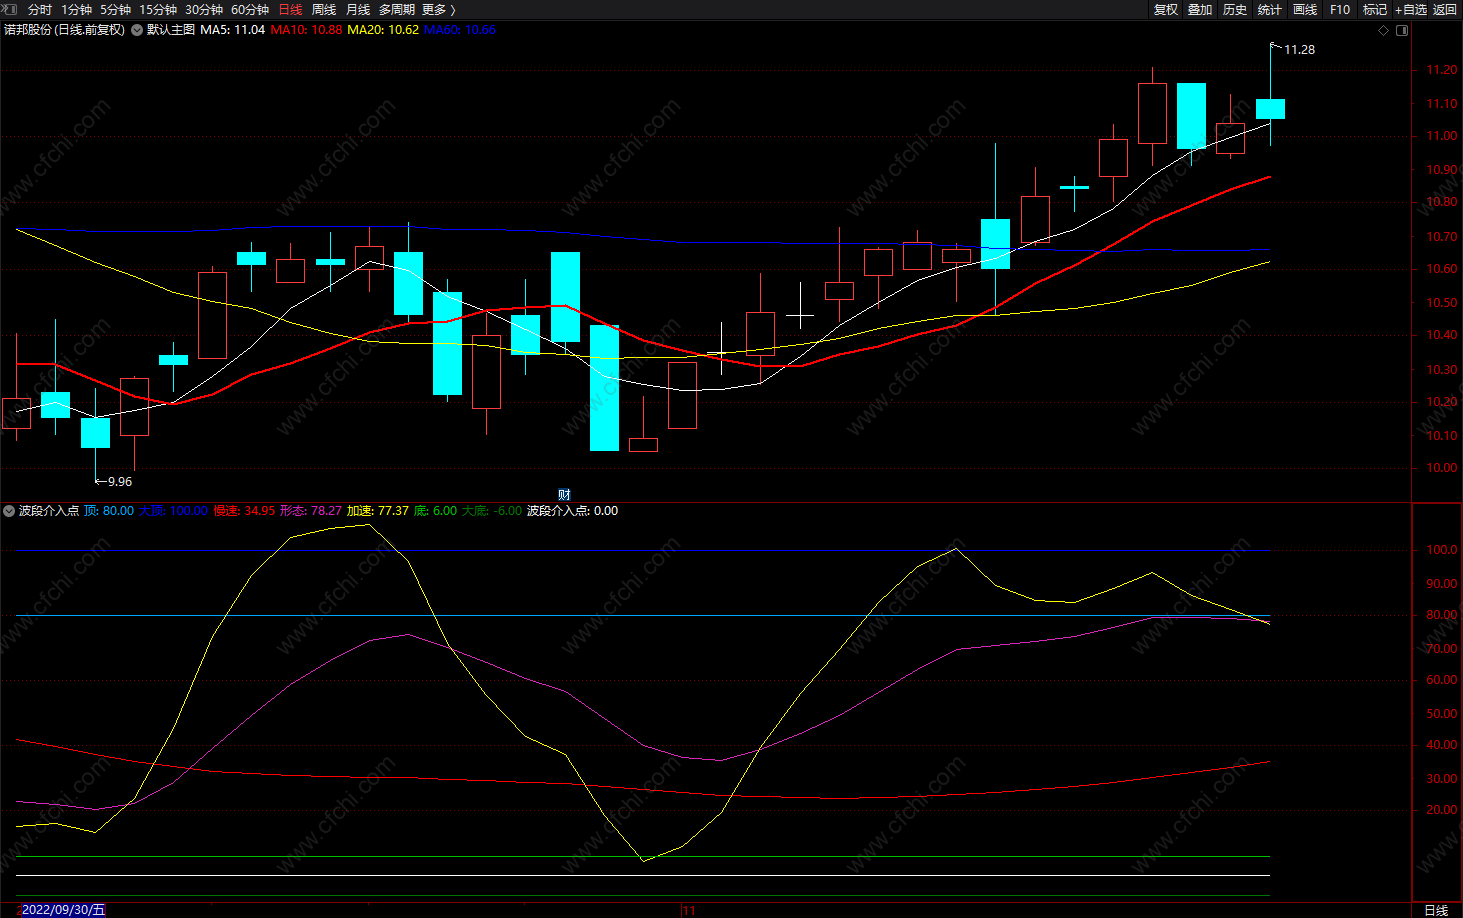Click 慢速: 34.95 indicator value
Screen dimensions: 1463x918
[244, 511]
